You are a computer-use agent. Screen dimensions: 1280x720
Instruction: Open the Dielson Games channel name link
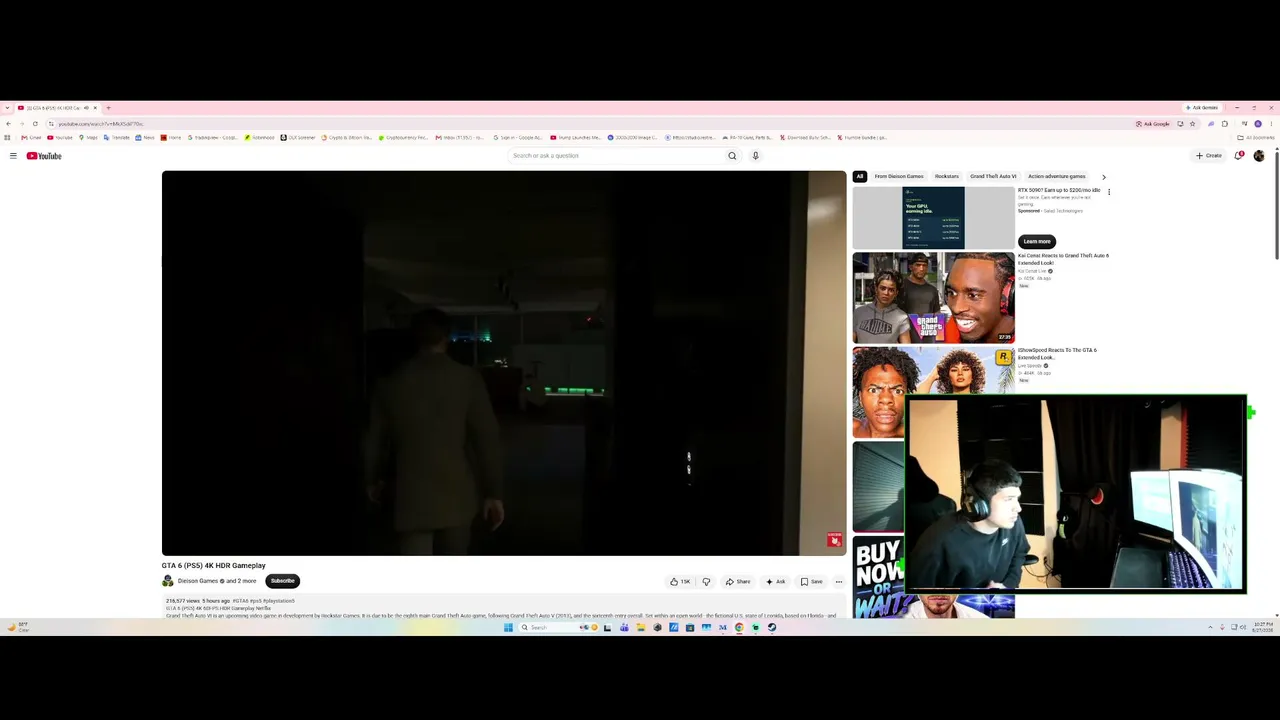click(x=198, y=581)
